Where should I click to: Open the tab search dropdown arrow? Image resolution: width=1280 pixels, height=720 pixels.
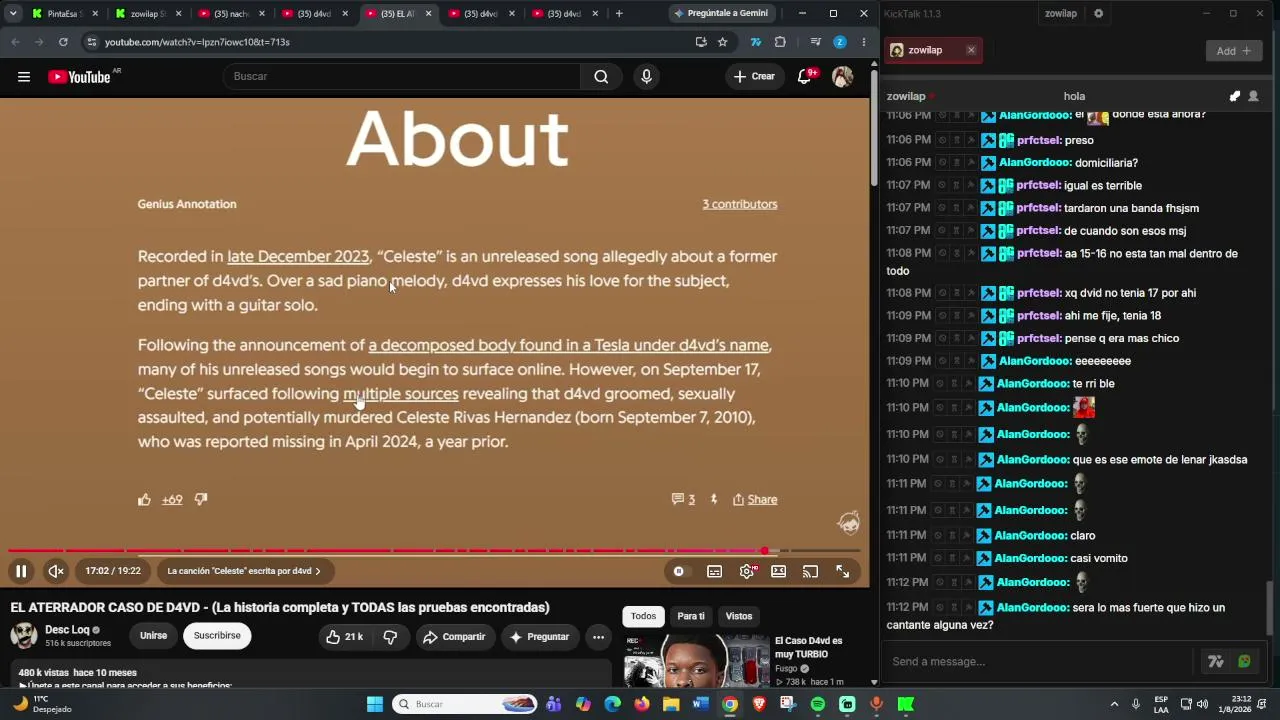coord(13,14)
